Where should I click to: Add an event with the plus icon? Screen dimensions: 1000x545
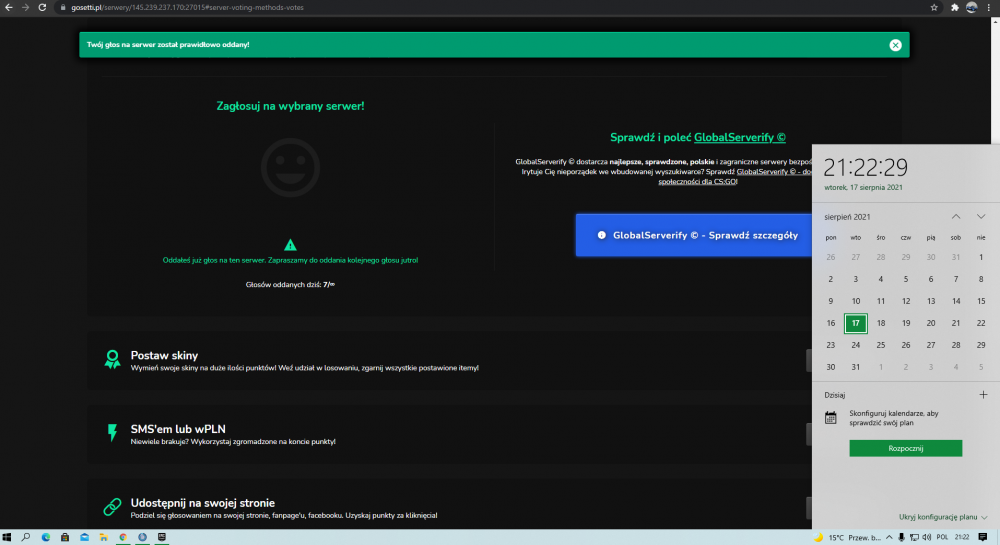click(x=983, y=395)
